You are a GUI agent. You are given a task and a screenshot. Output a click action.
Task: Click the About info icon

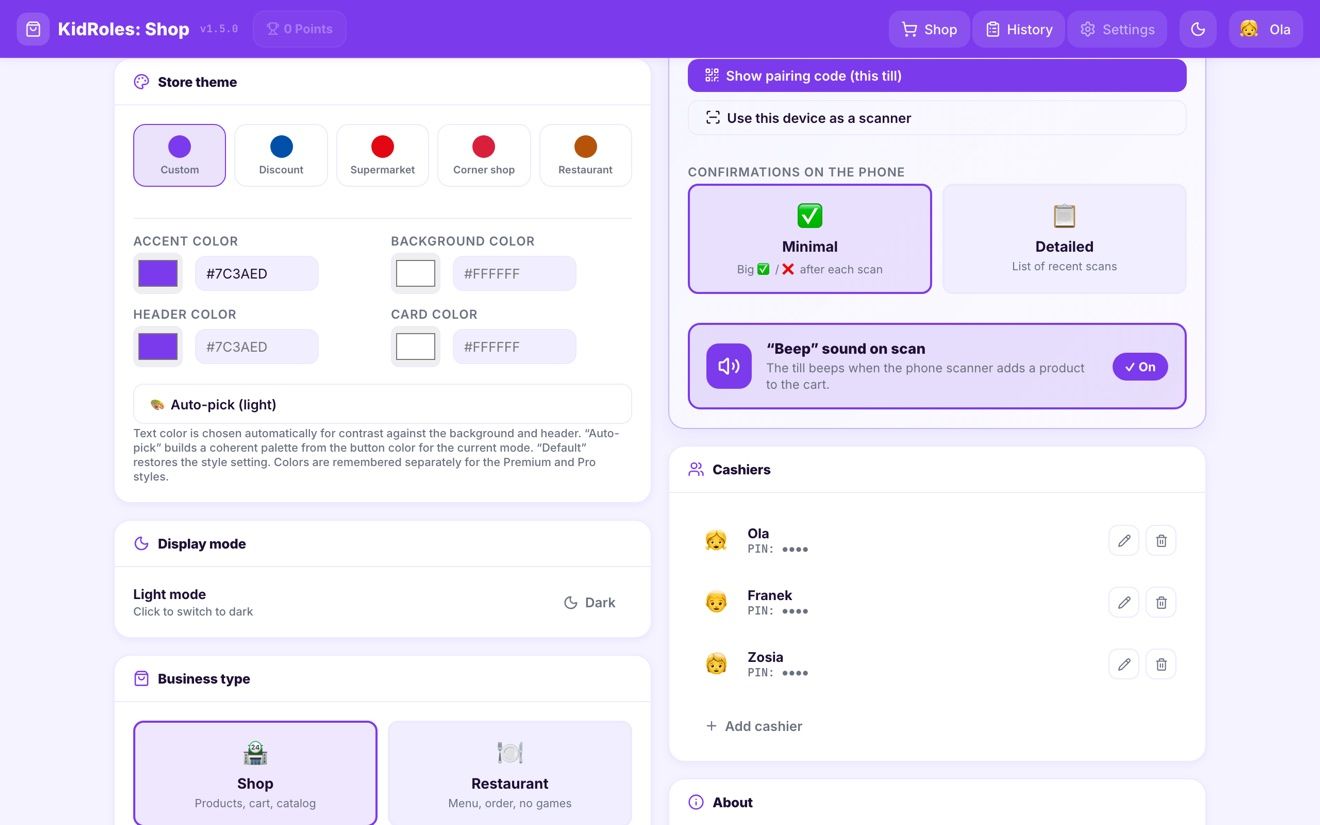696,802
